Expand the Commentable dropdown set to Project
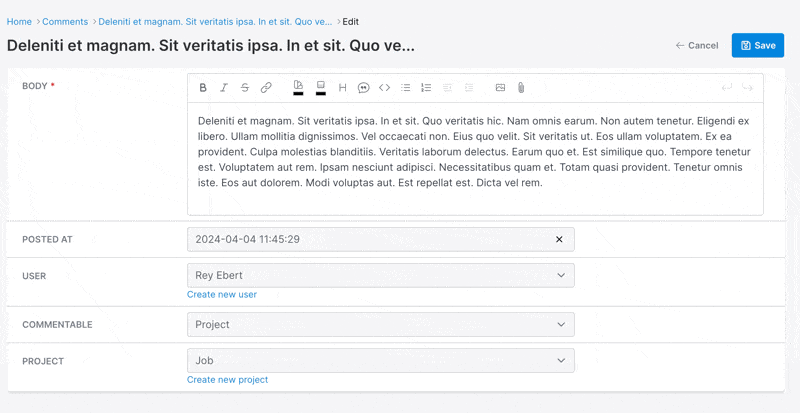The height and width of the screenshot is (413, 800). click(x=381, y=325)
